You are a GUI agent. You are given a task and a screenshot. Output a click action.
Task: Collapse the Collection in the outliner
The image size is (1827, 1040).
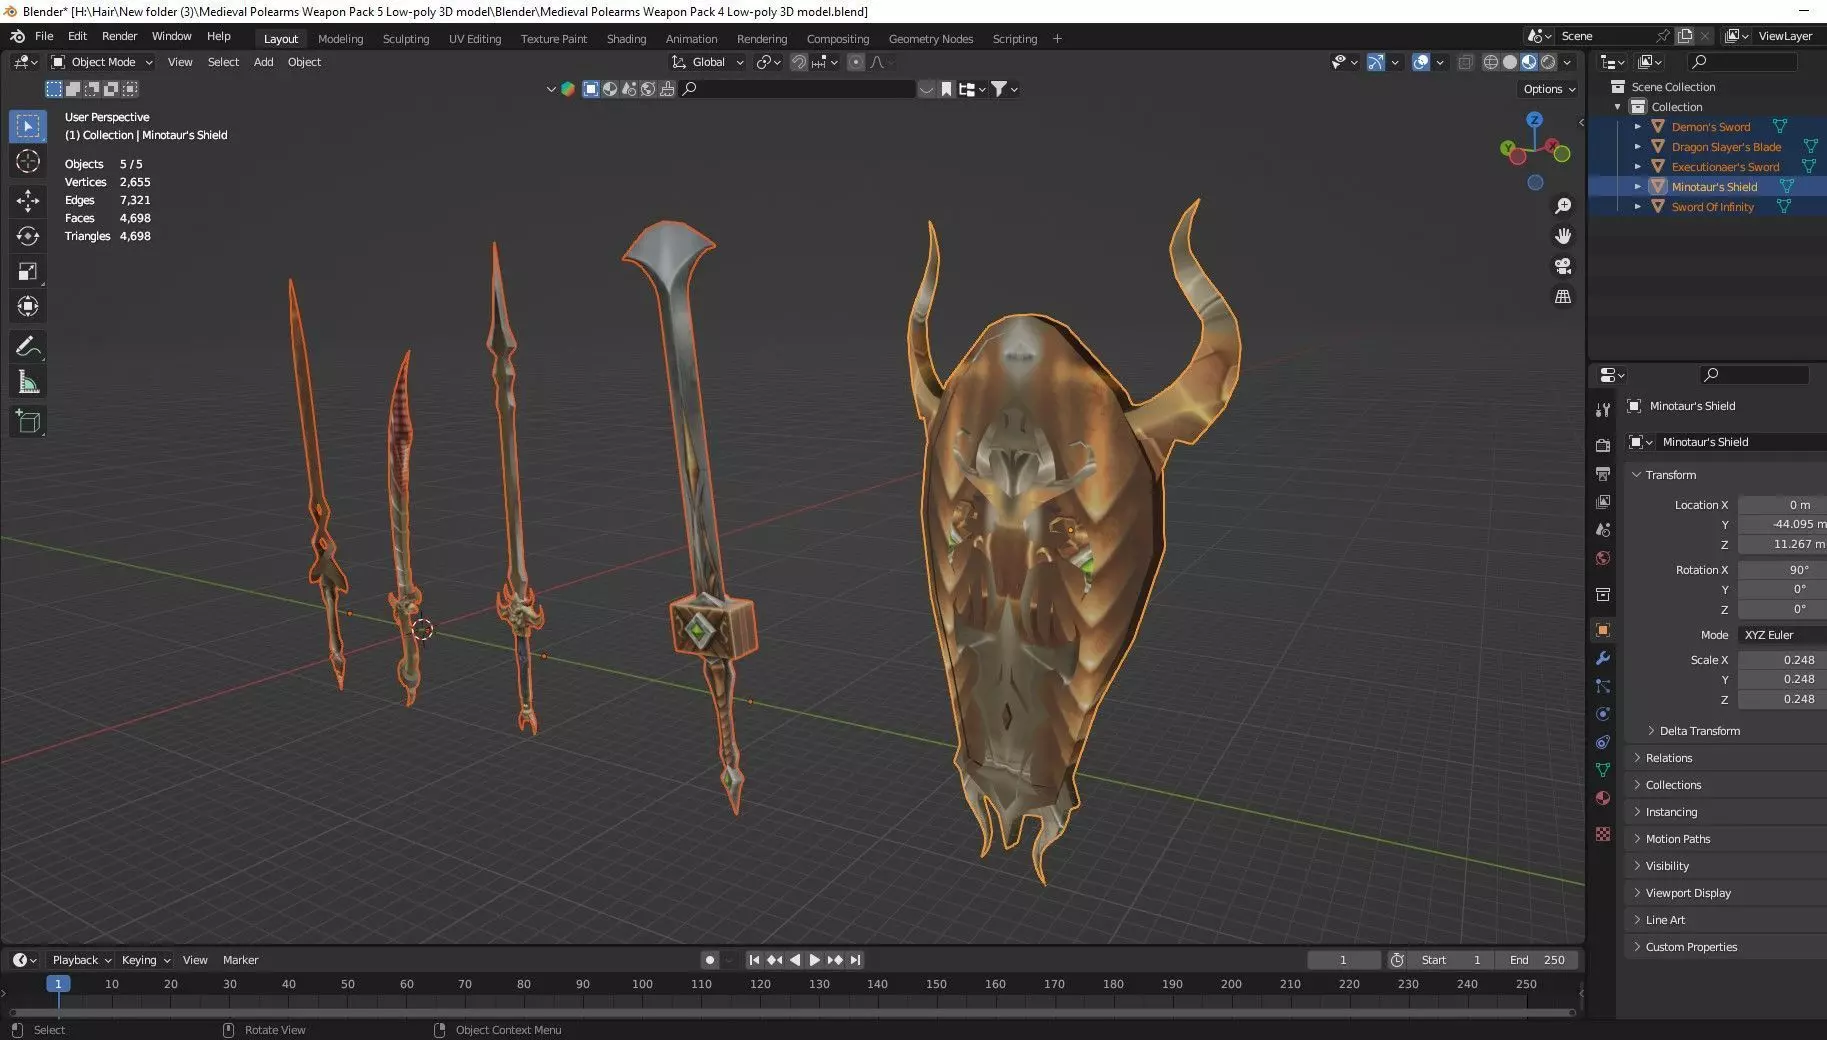[x=1617, y=107]
